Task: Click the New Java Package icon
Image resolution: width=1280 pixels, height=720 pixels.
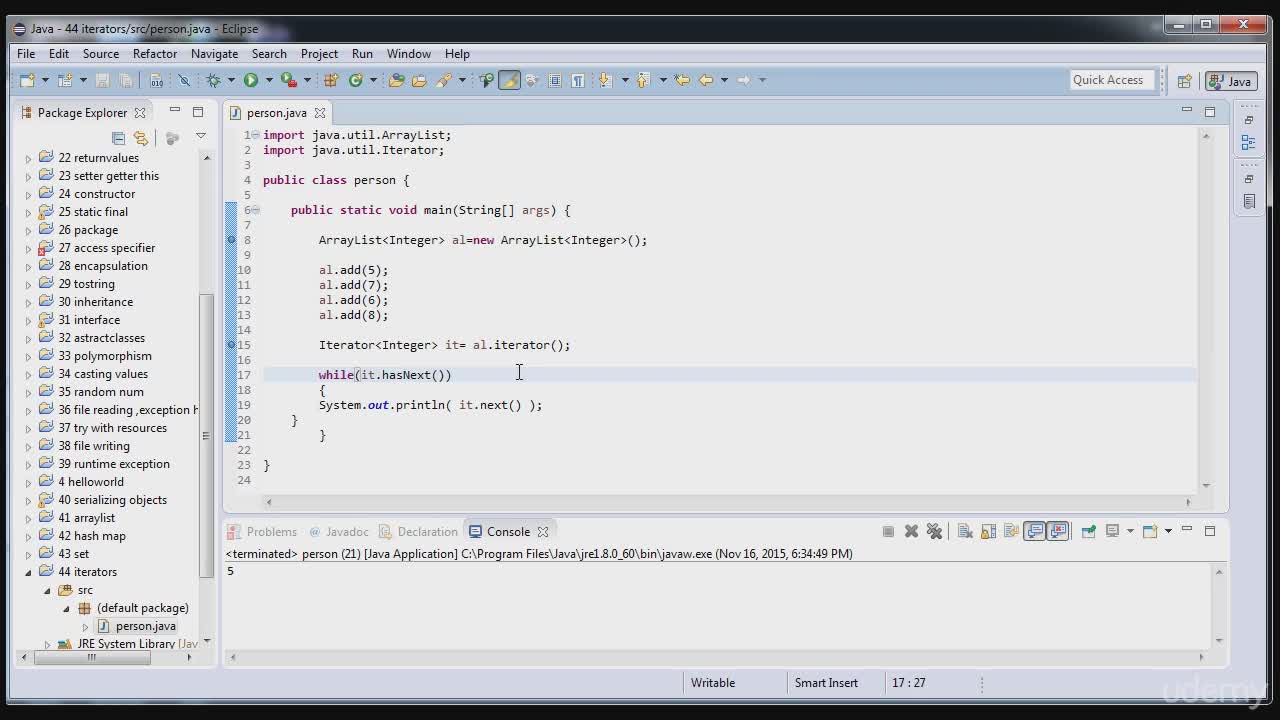Action: click(x=331, y=80)
